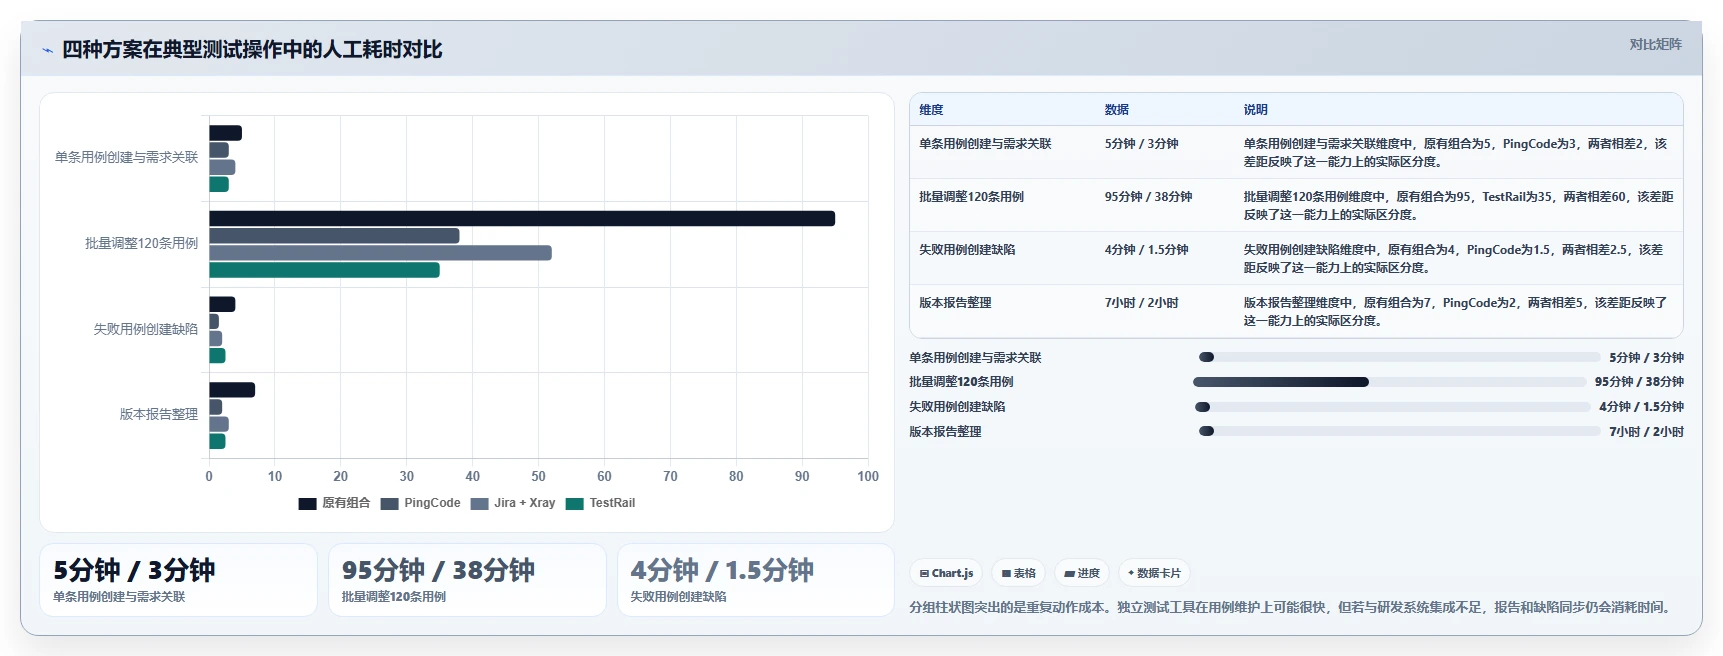Click the 进度 chip
This screenshot has height=656, width=1723.
tap(1082, 573)
